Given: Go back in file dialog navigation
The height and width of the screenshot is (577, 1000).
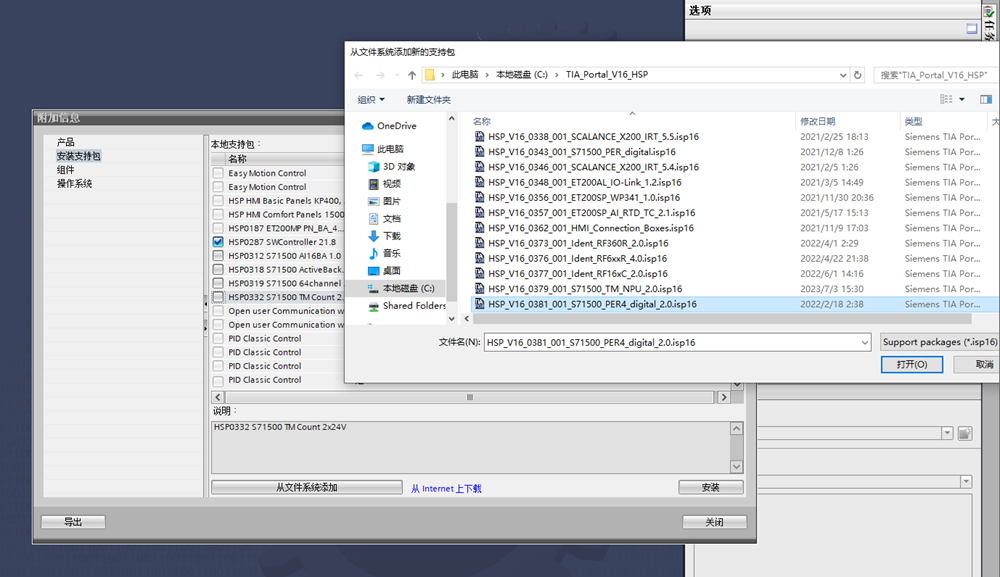Looking at the screenshot, I should tap(358, 75).
